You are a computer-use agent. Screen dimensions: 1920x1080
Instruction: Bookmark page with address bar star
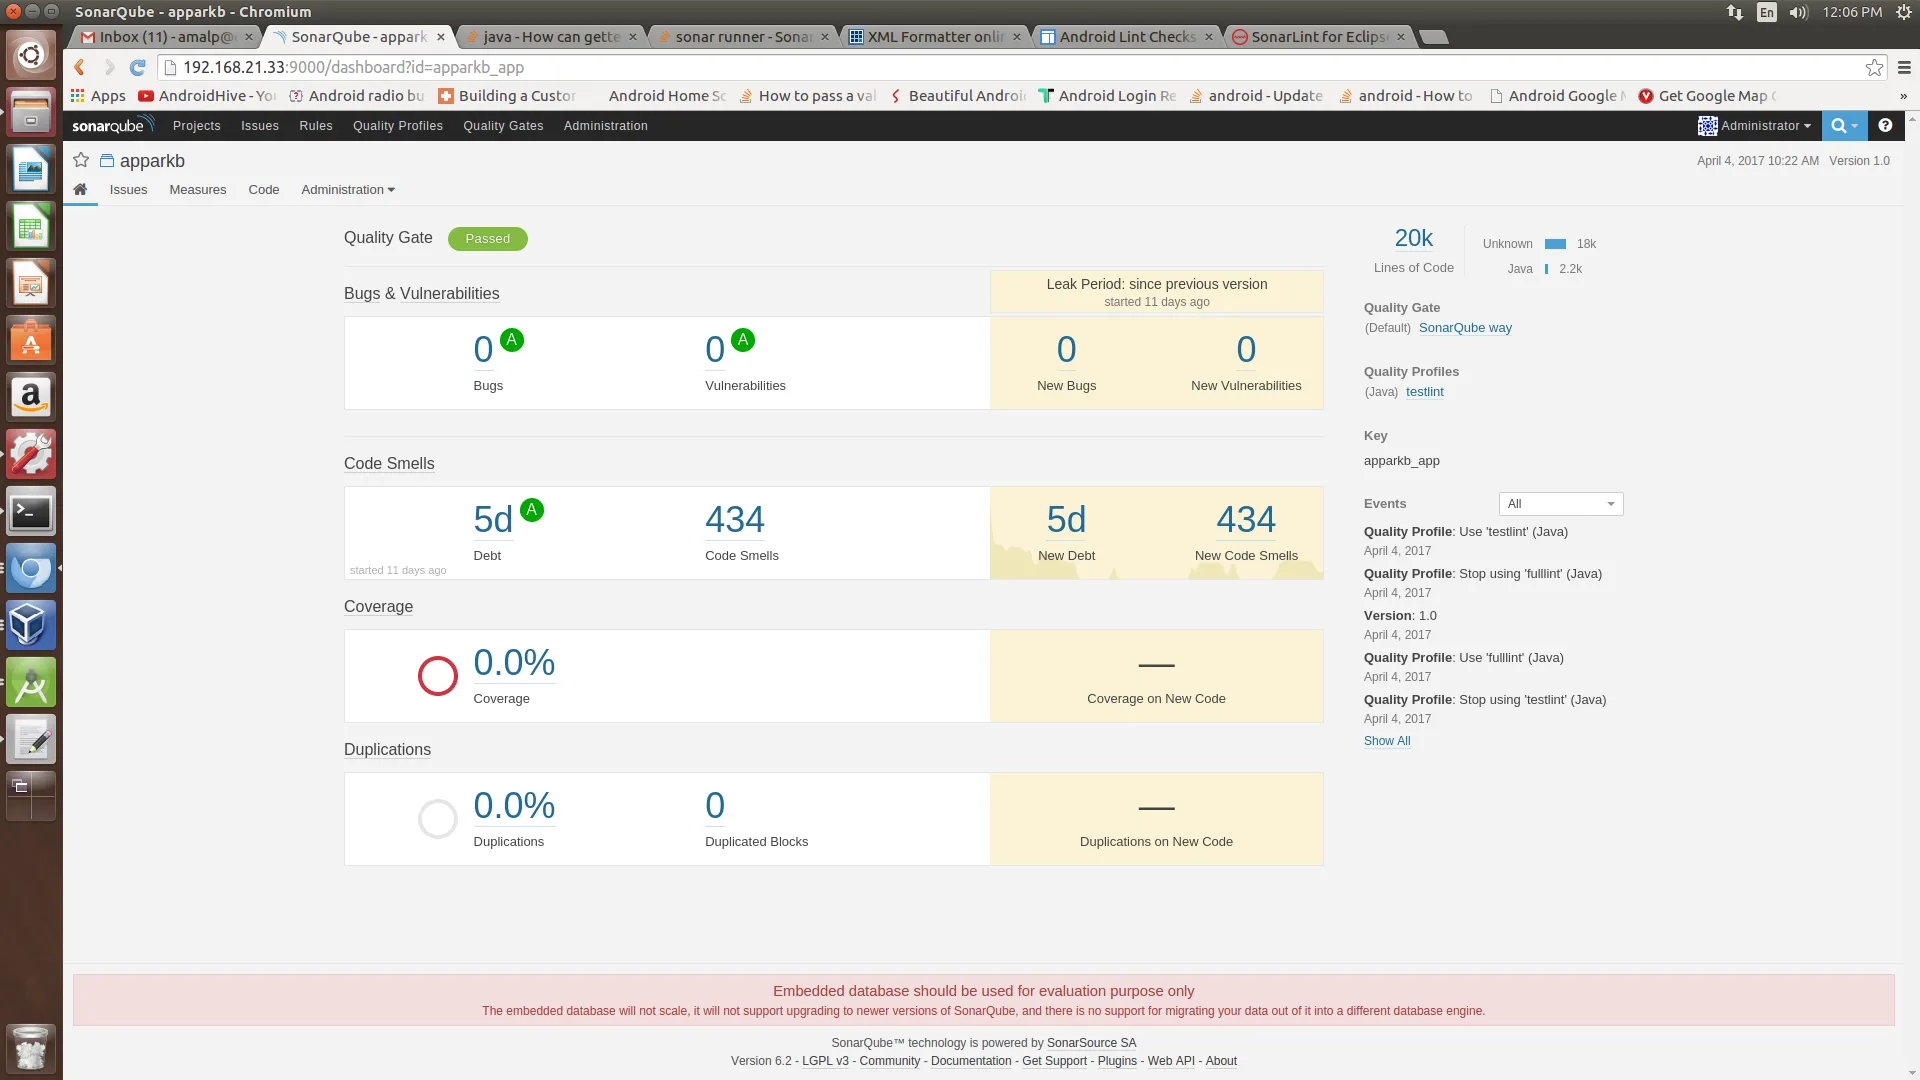click(1874, 67)
